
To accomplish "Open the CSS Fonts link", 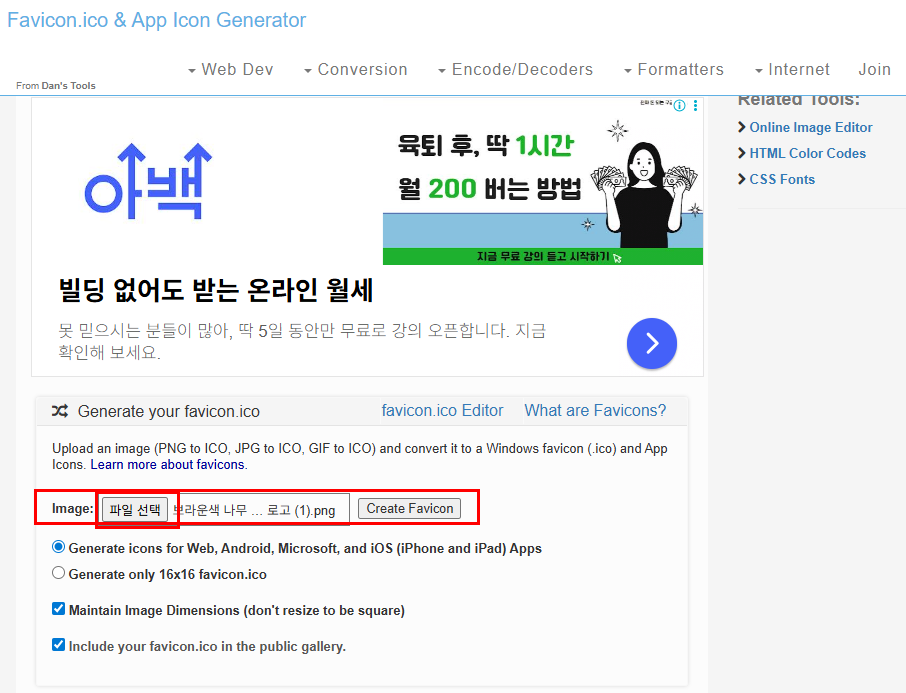I will pyautogui.click(x=782, y=179).
